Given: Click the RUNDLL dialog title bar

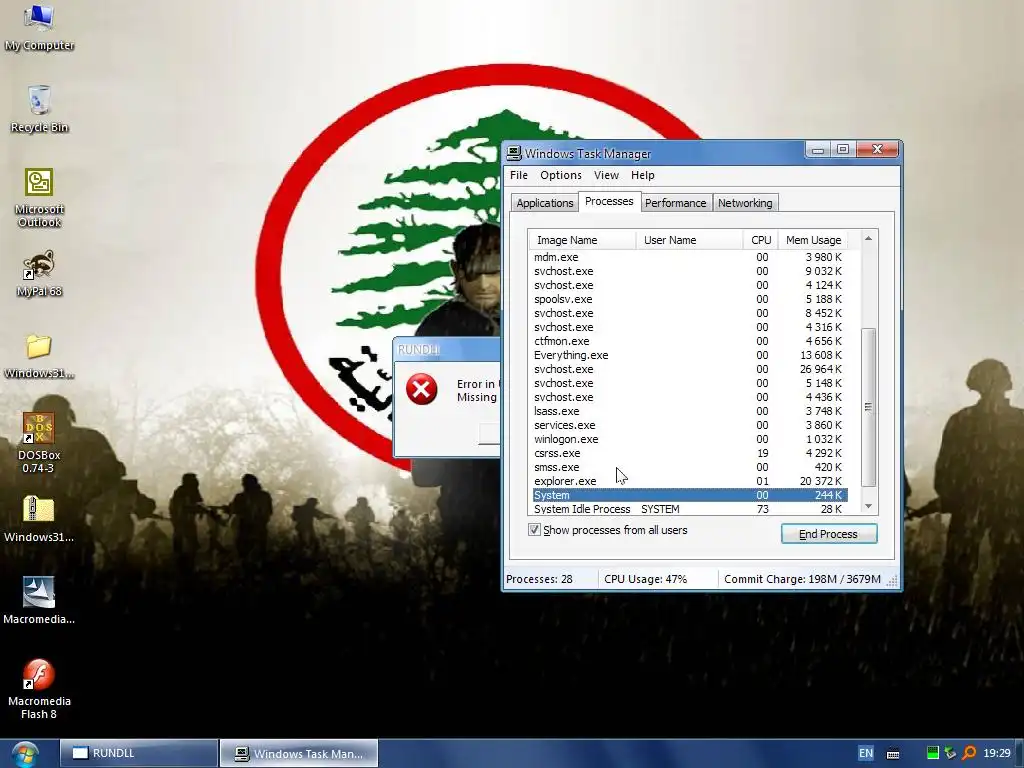Looking at the screenshot, I should [448, 349].
